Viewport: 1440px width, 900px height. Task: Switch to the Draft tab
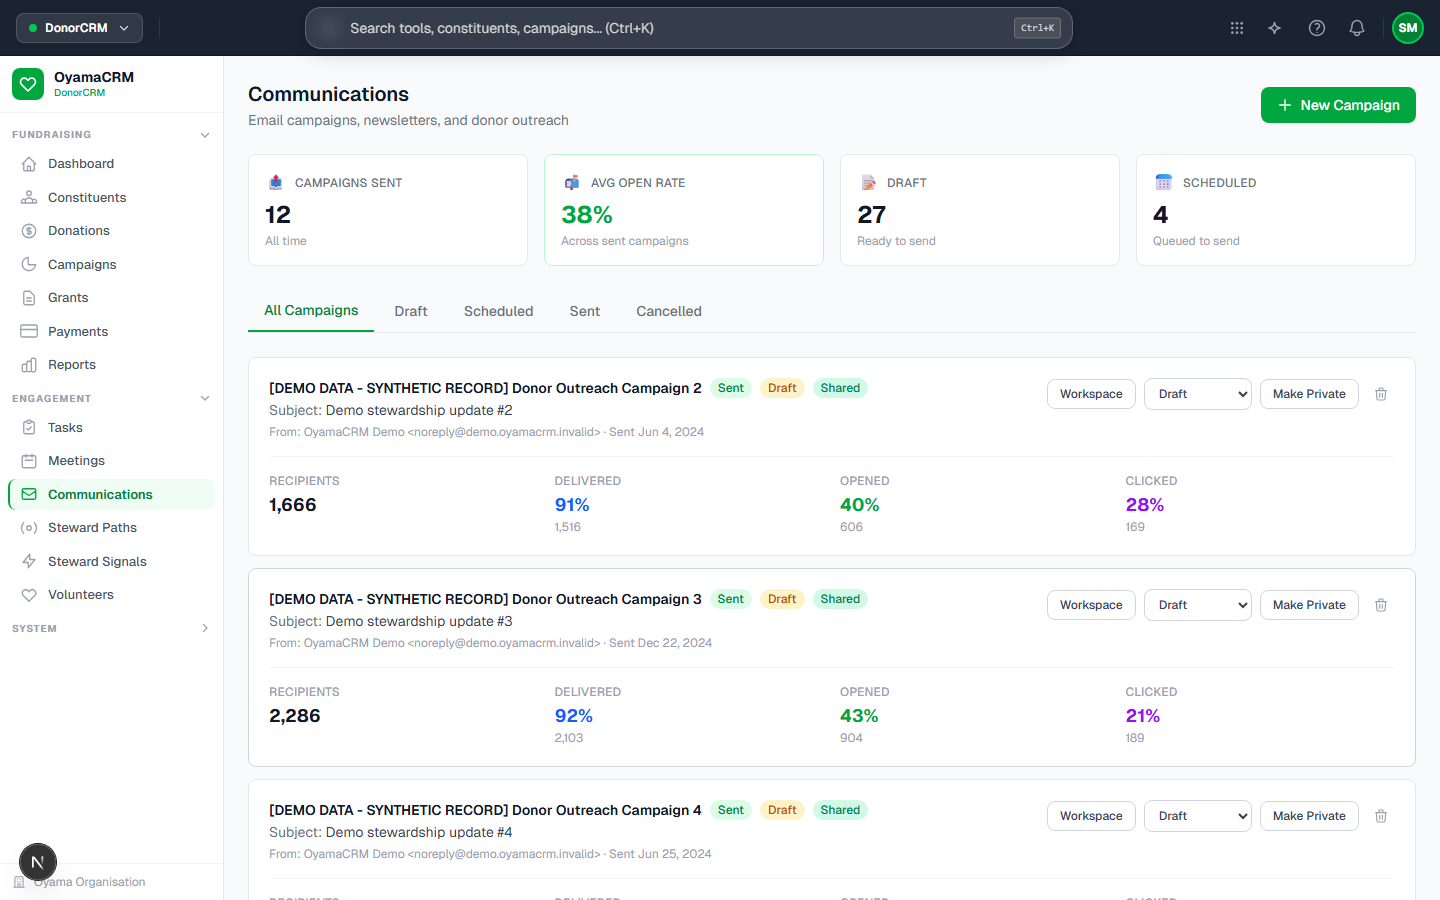pyautogui.click(x=411, y=311)
